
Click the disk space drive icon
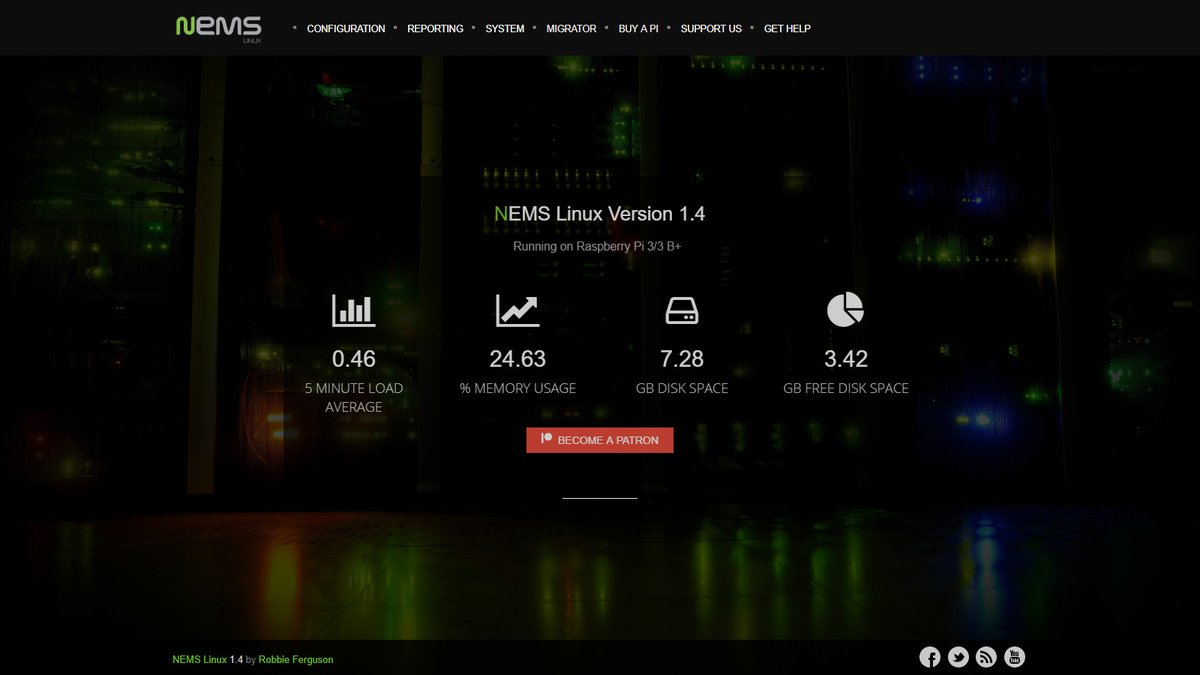point(682,312)
